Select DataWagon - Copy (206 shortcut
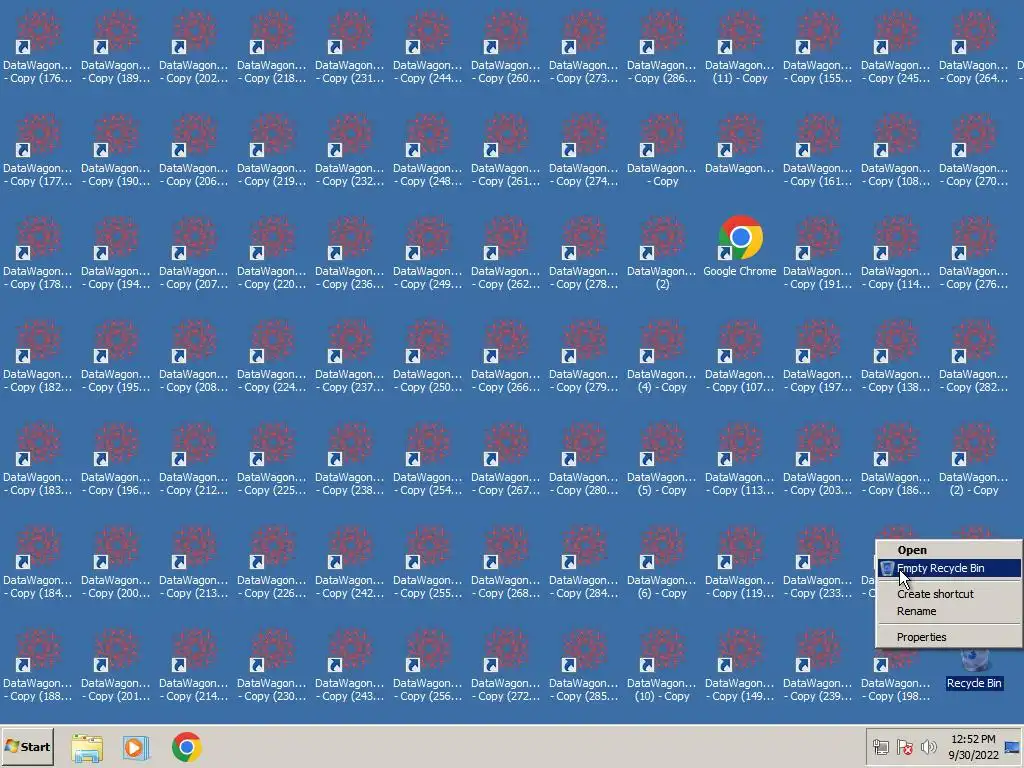 194,150
